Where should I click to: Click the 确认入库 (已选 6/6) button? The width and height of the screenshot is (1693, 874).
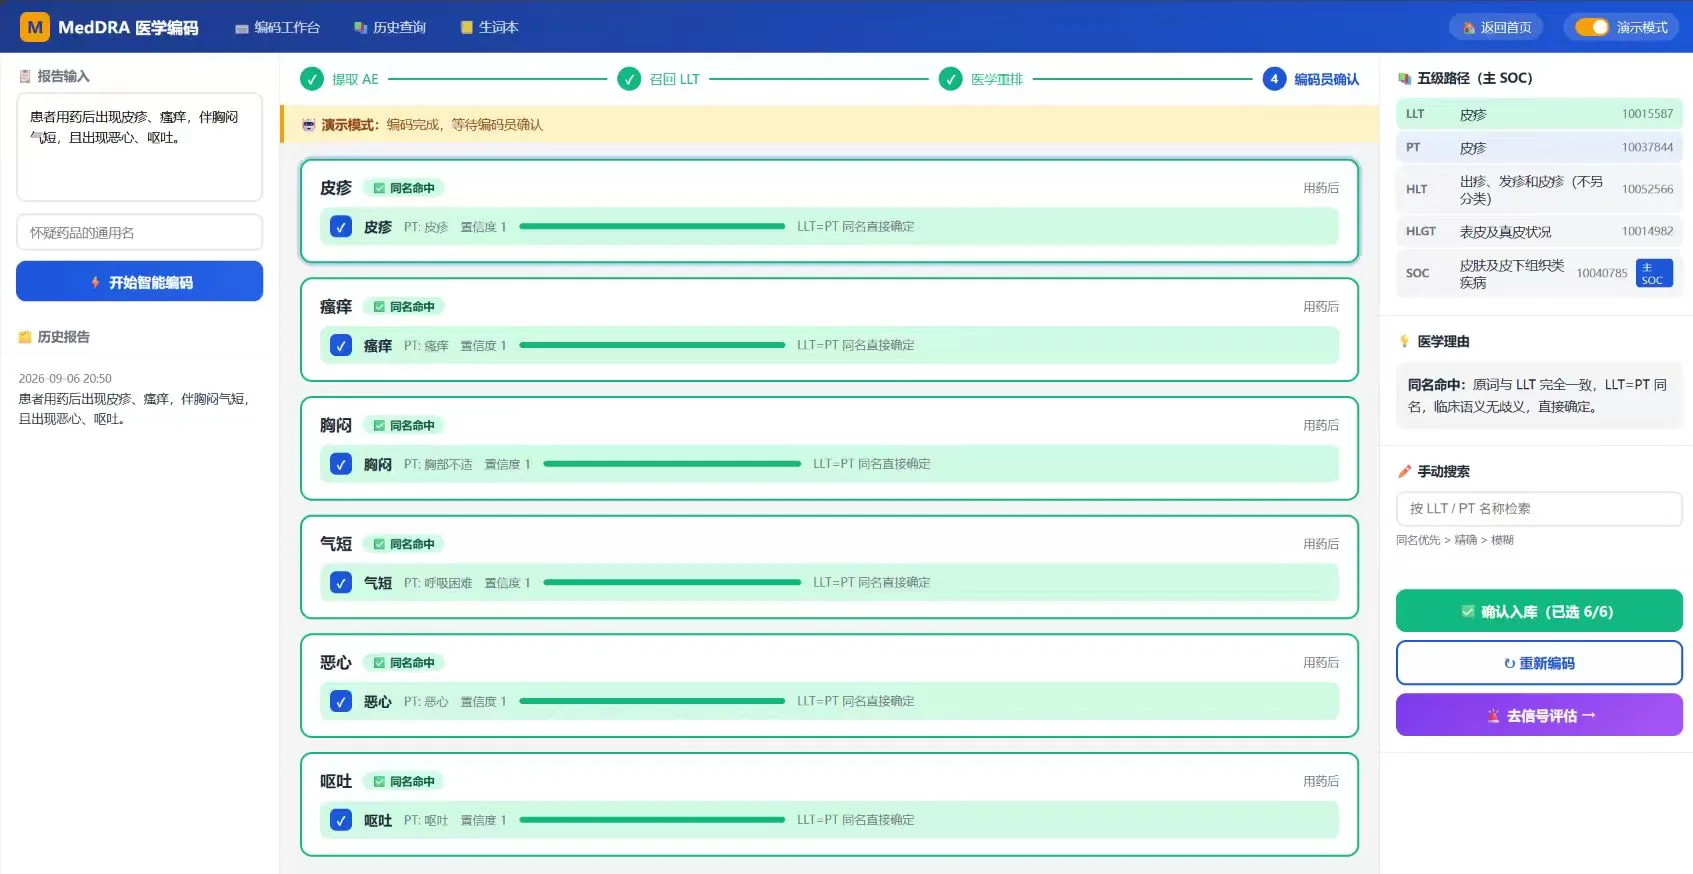1539,611
